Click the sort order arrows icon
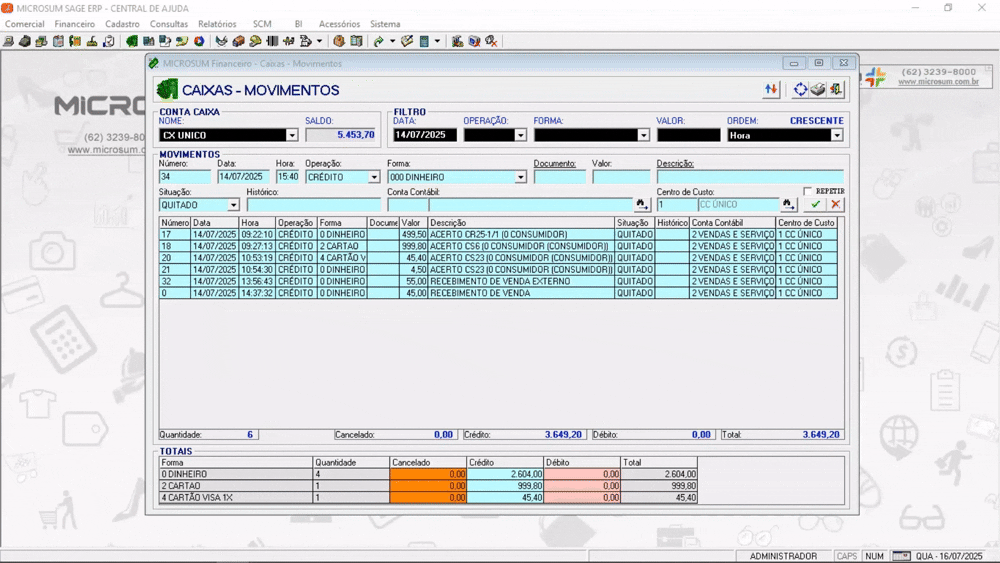 (x=771, y=90)
